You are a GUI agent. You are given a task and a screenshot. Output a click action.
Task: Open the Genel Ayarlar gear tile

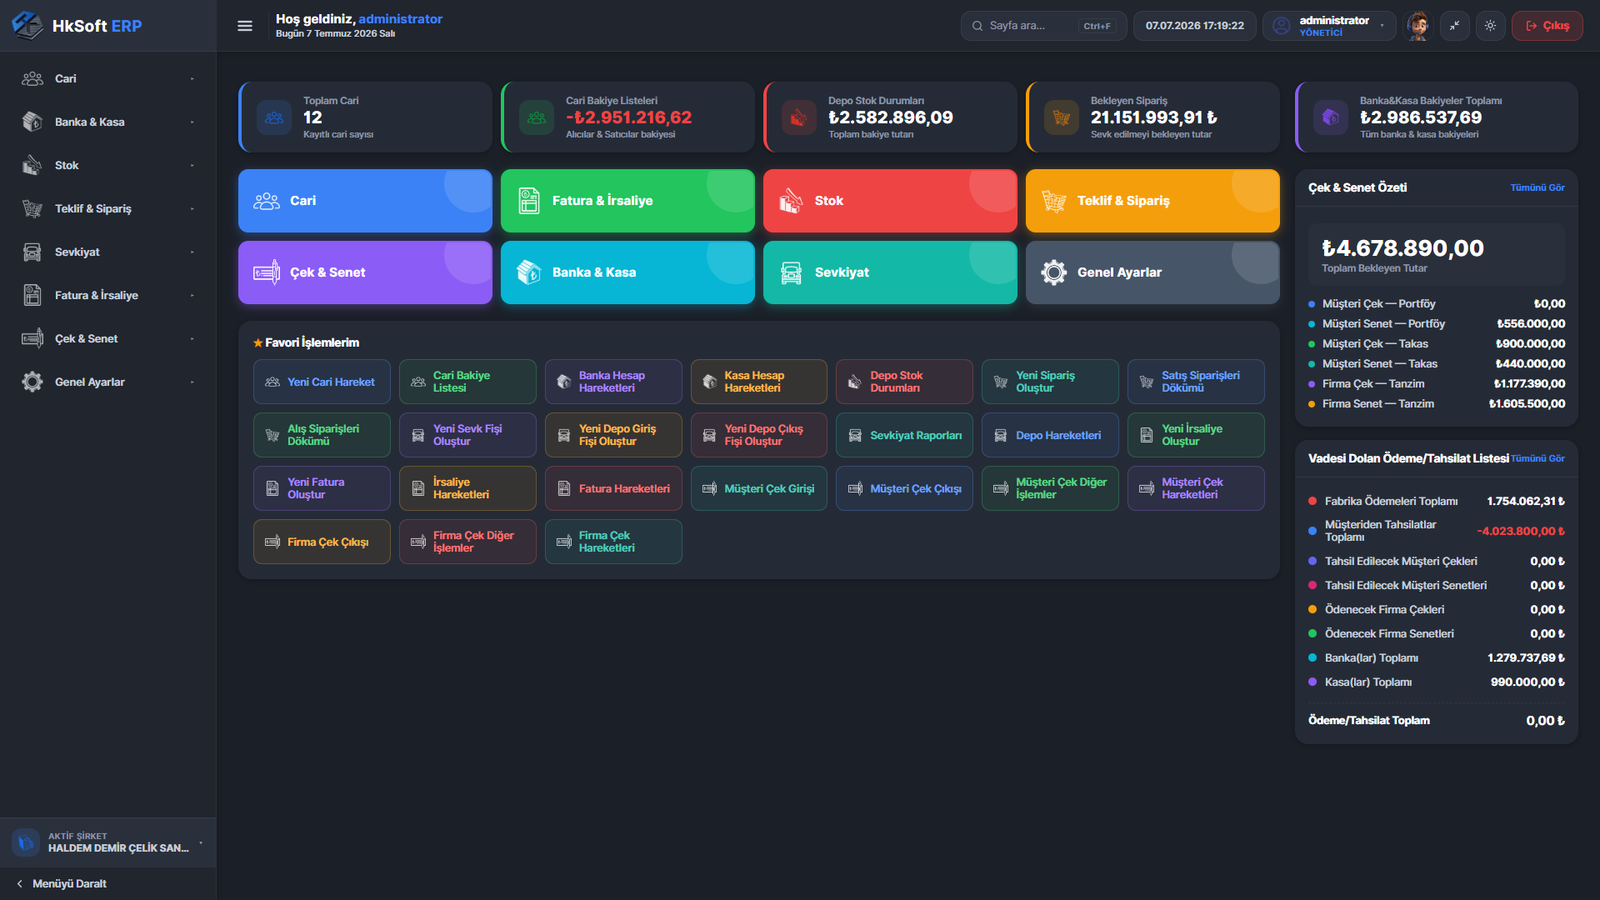[x=1152, y=272]
